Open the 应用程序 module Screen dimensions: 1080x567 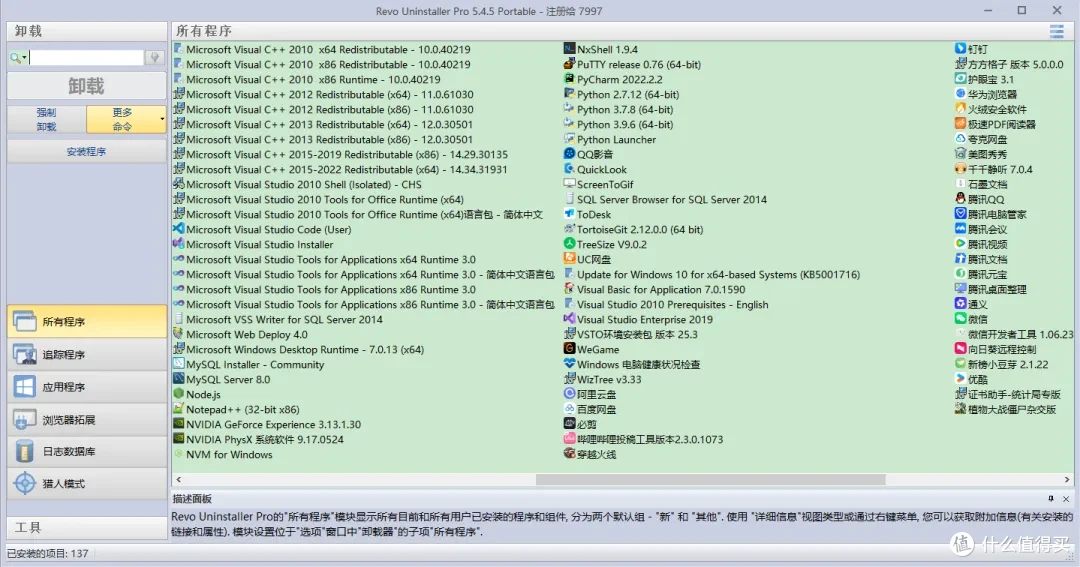[87, 386]
